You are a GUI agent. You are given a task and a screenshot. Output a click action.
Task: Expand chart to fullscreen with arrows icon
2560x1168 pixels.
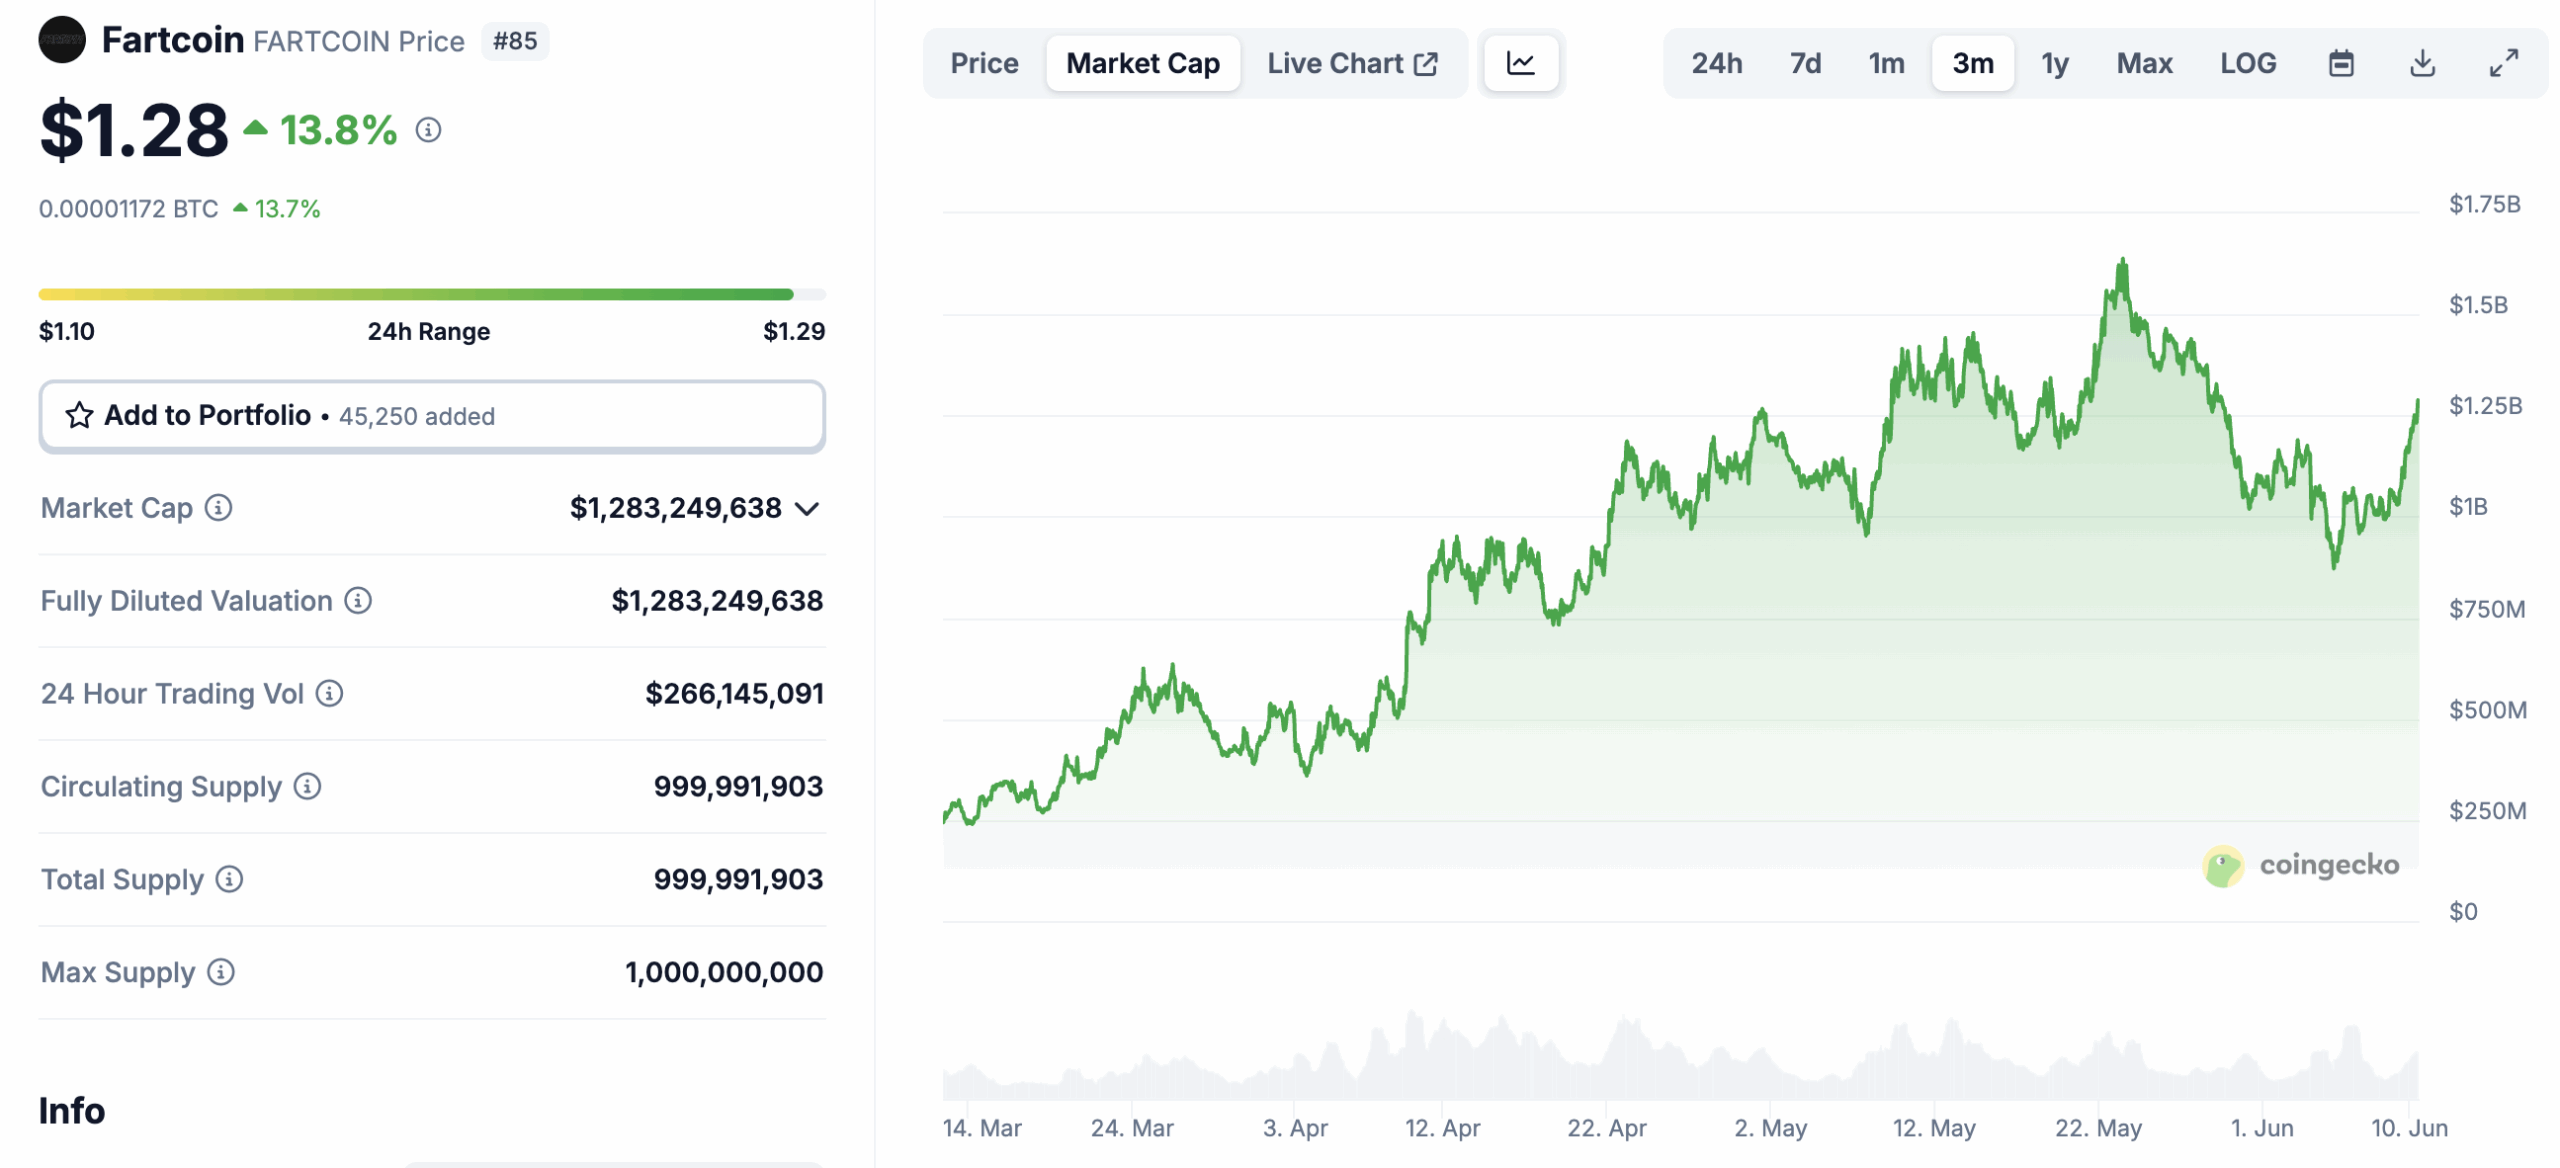2504,62
